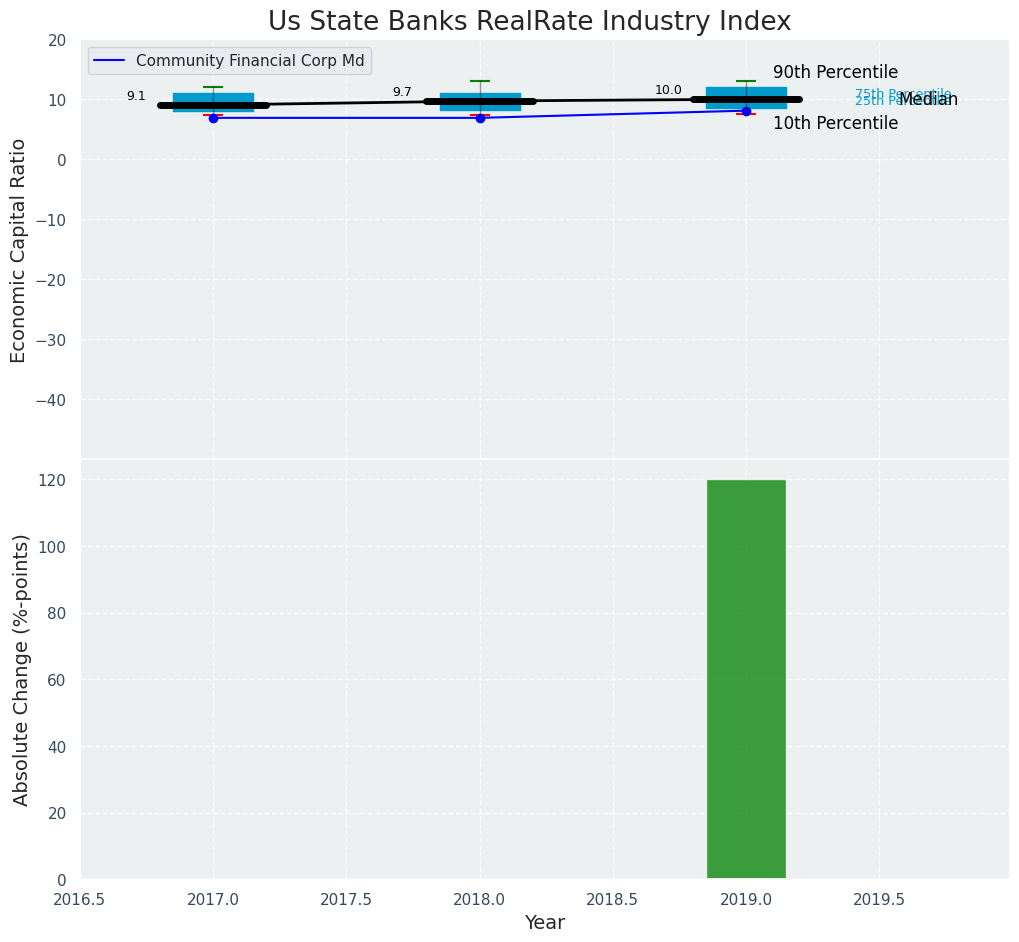1019x942 pixels.
Task: Click the Year x-axis label
Action: click(544, 923)
